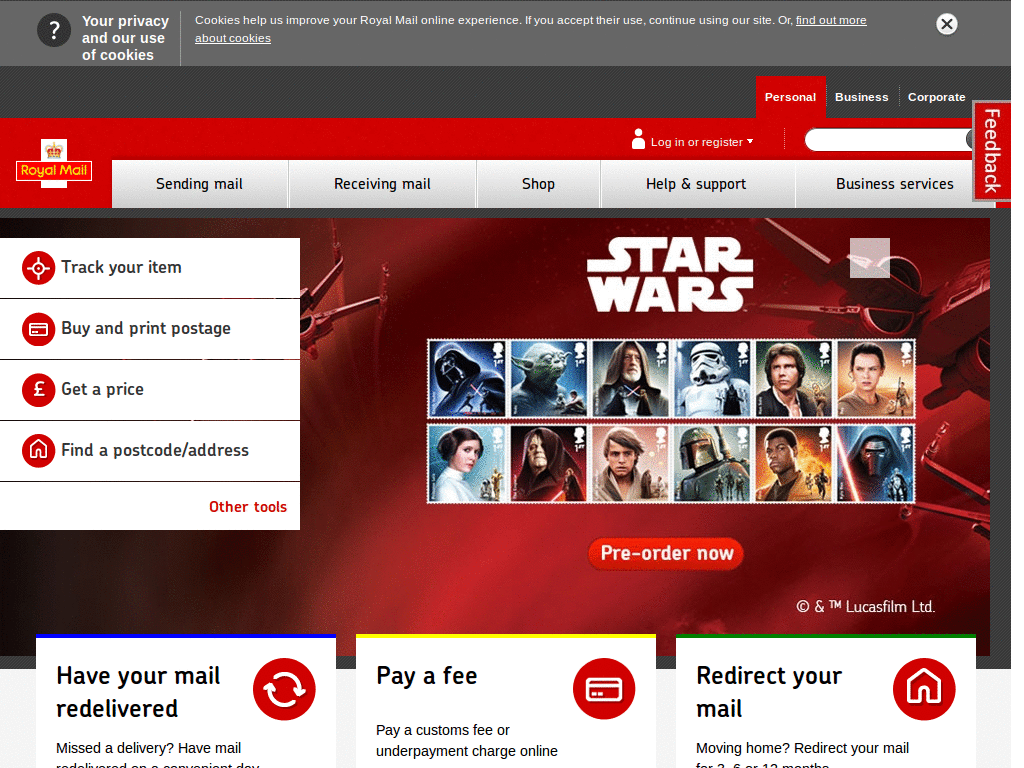The image size is (1024, 768).
Task: Click the Redirect your mail house icon
Action: pyautogui.click(x=924, y=689)
